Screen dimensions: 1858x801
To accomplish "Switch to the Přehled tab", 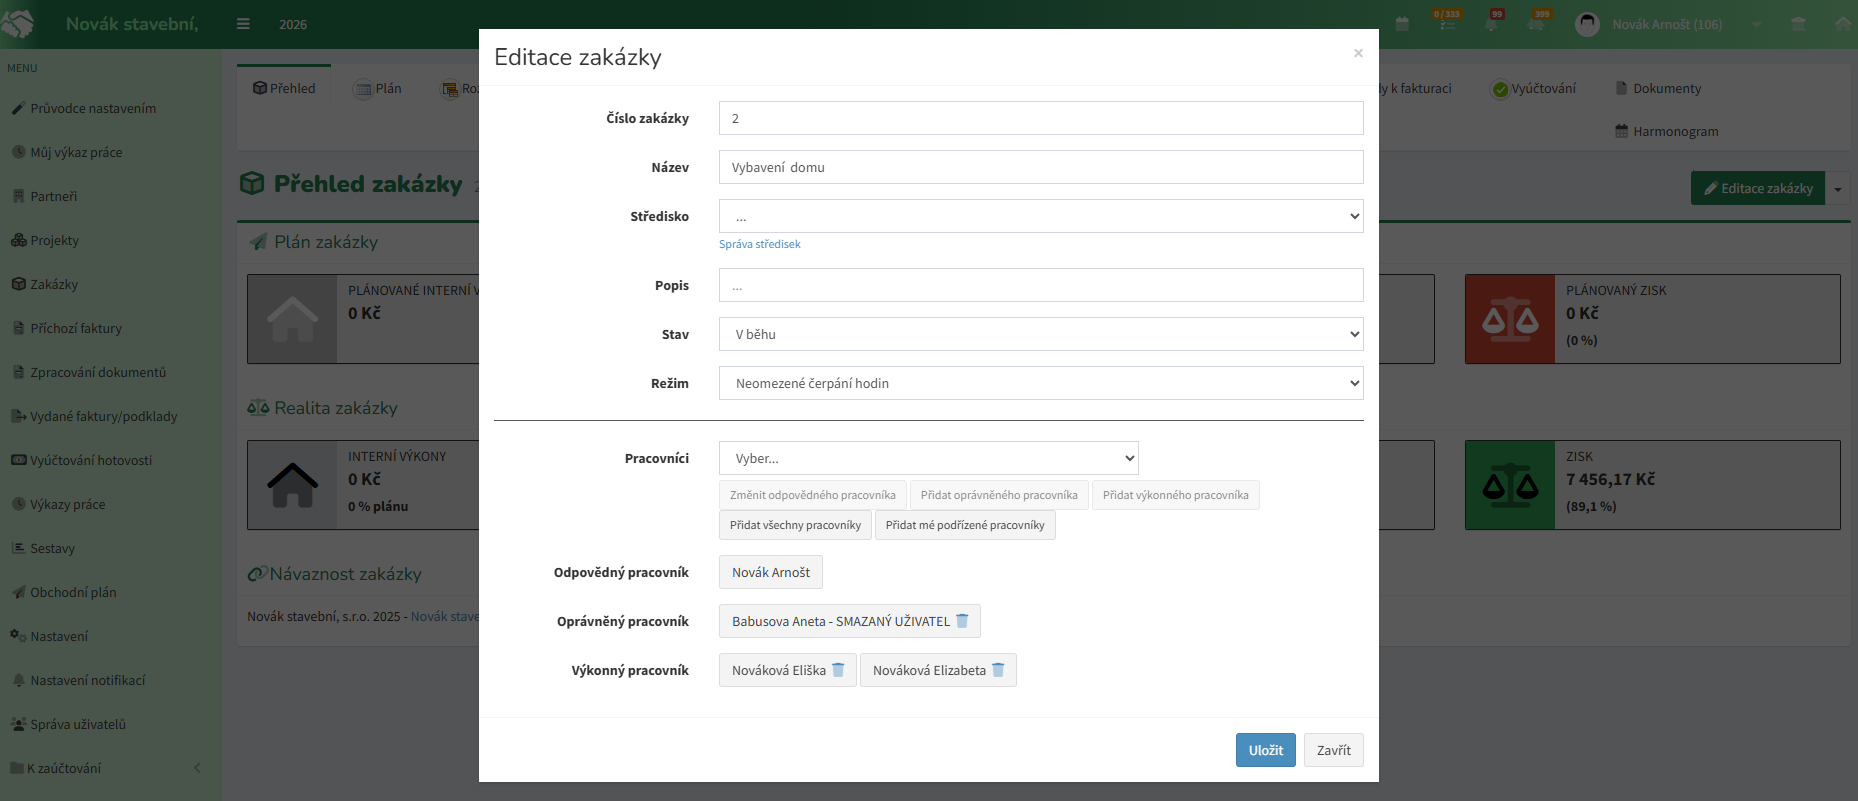I will [x=284, y=88].
